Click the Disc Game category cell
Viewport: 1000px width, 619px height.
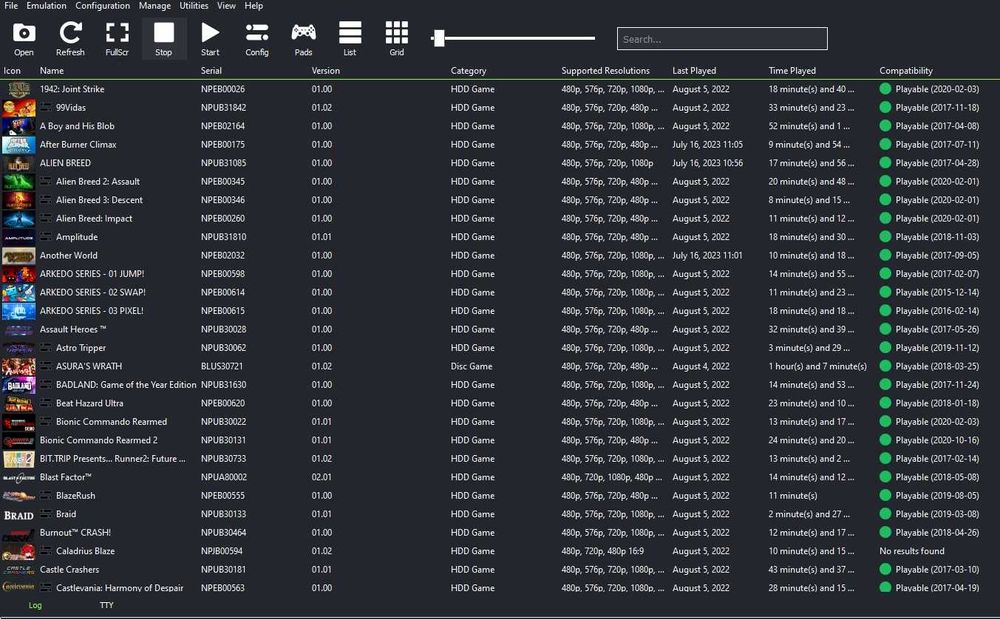coord(471,367)
